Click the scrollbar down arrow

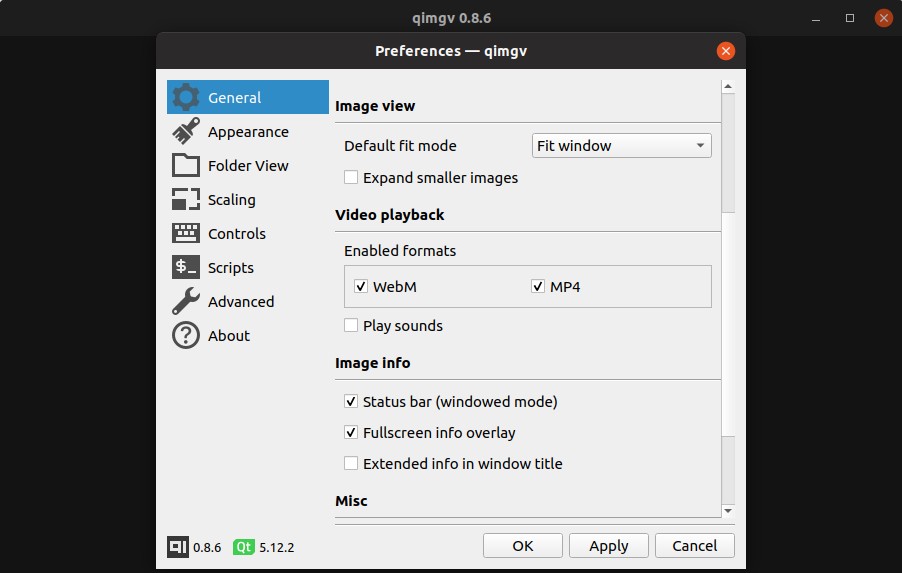point(728,511)
